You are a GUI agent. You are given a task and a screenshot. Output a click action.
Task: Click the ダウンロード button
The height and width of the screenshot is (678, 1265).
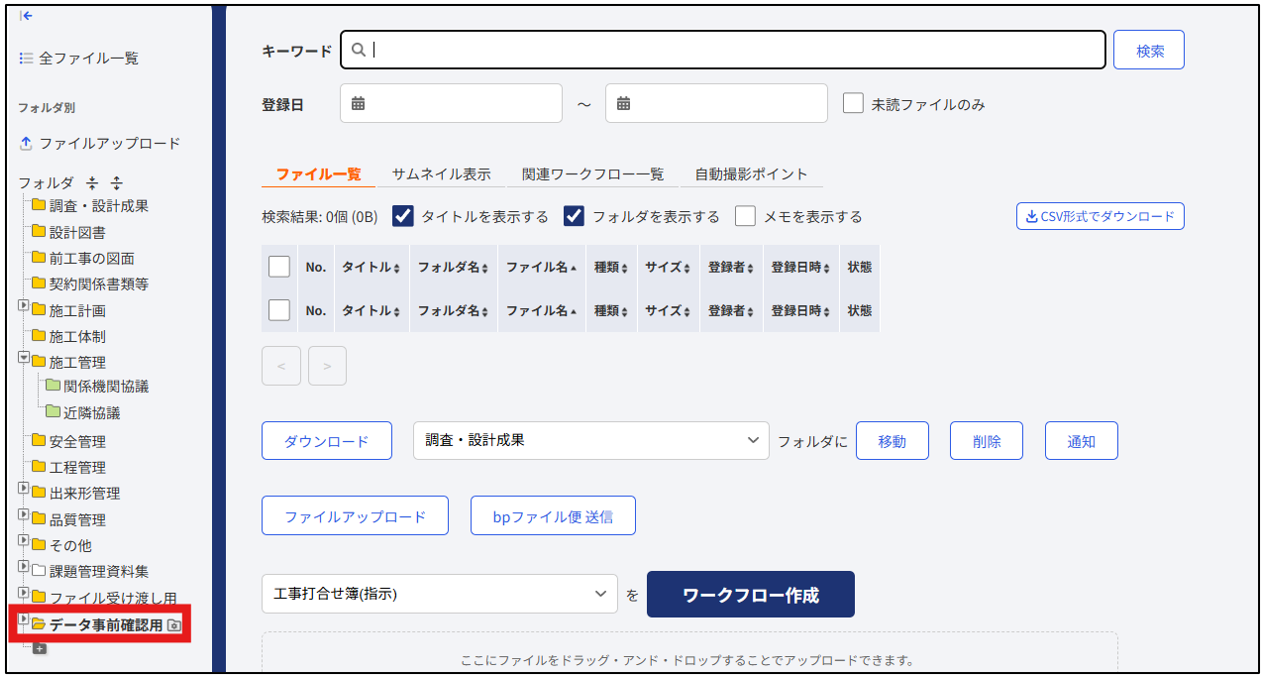pyautogui.click(x=327, y=441)
